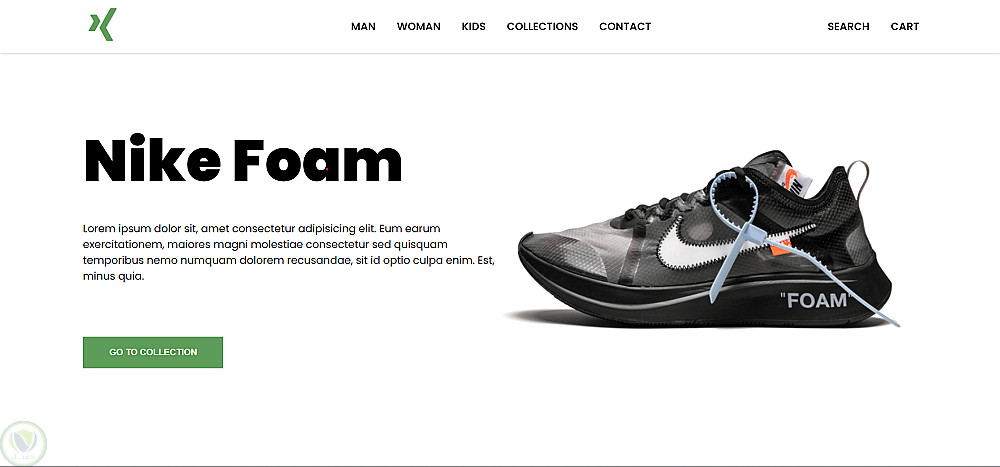The image size is (1000, 467).
Task: Open COLLECTIONS from the top navigation
Action: point(542,27)
